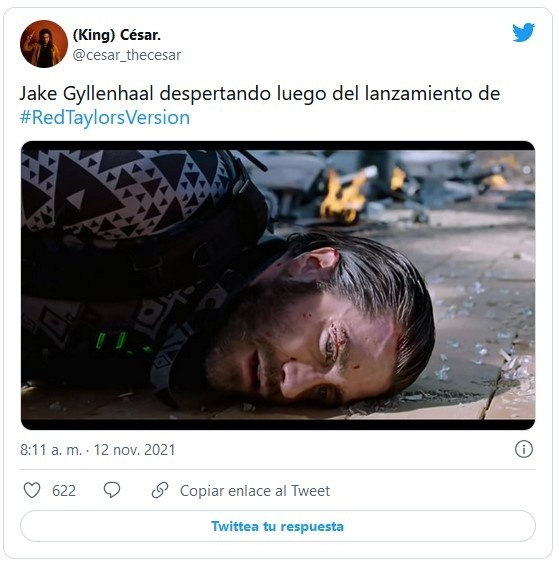Click the Twittea tu respuesta button
This screenshot has height=566, width=559.
pos(278,526)
